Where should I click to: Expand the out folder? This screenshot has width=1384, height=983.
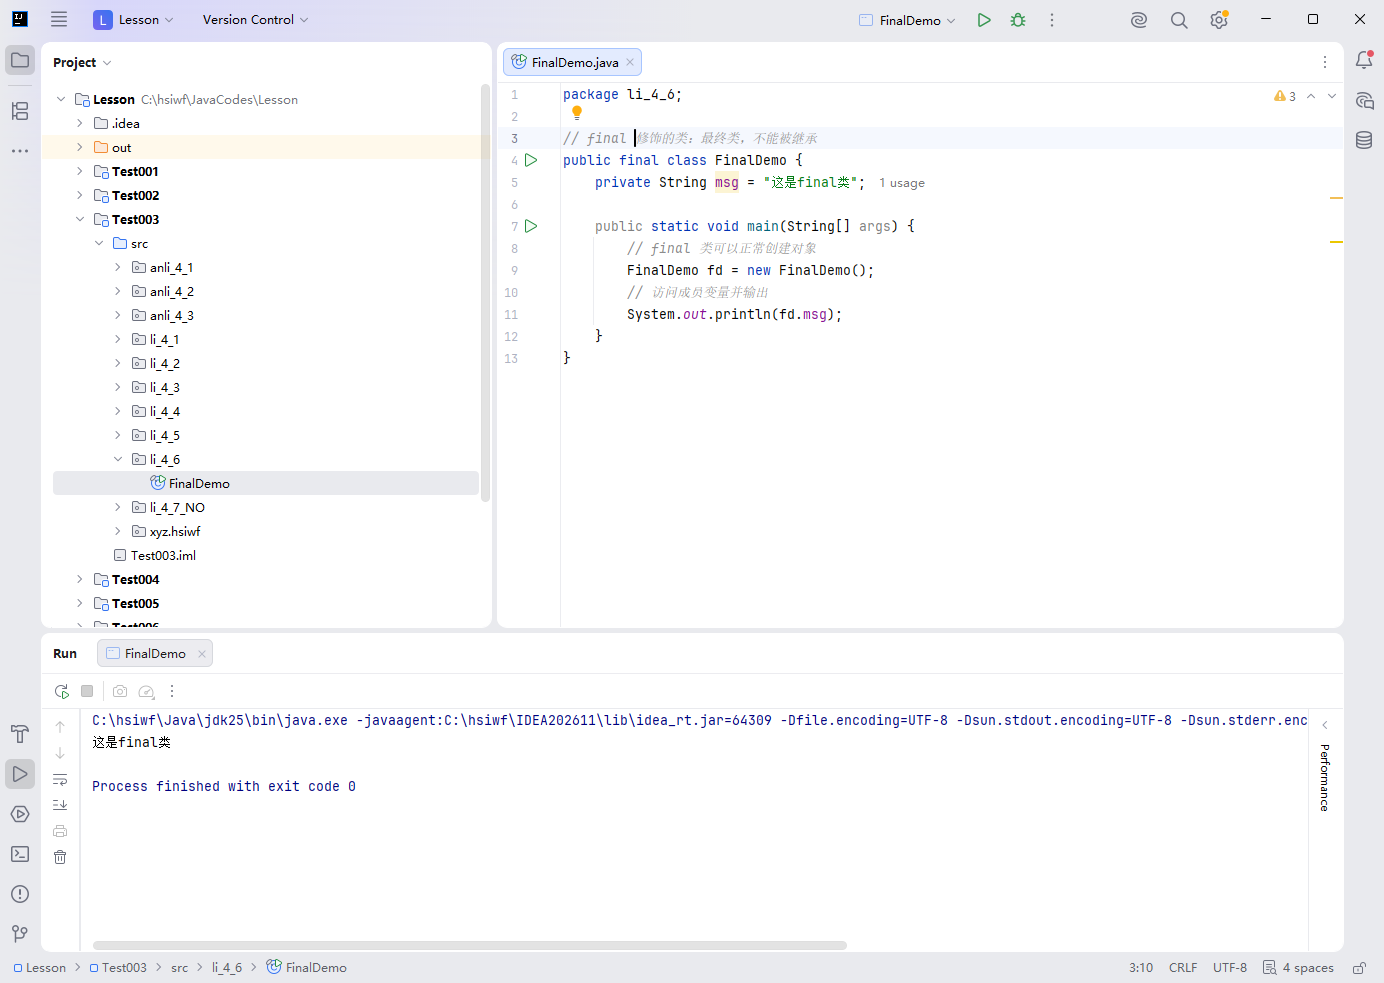coord(80,147)
